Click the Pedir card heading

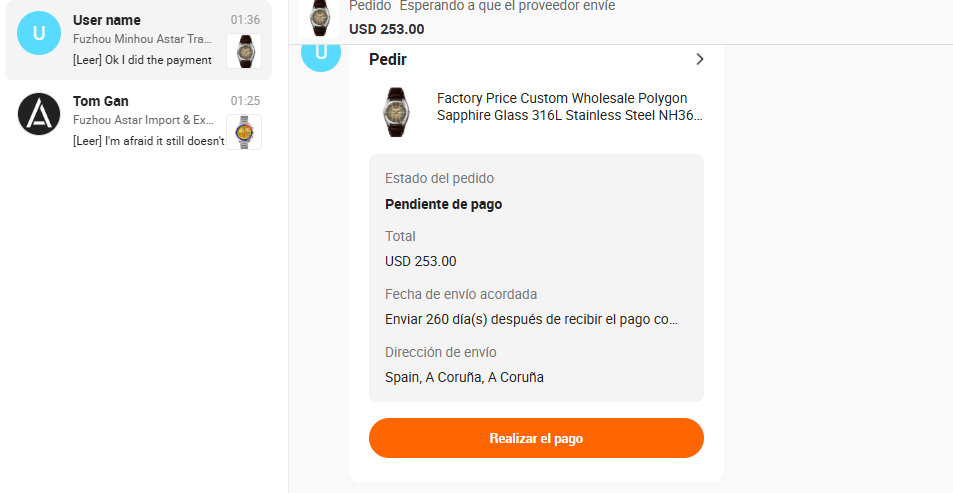point(388,59)
